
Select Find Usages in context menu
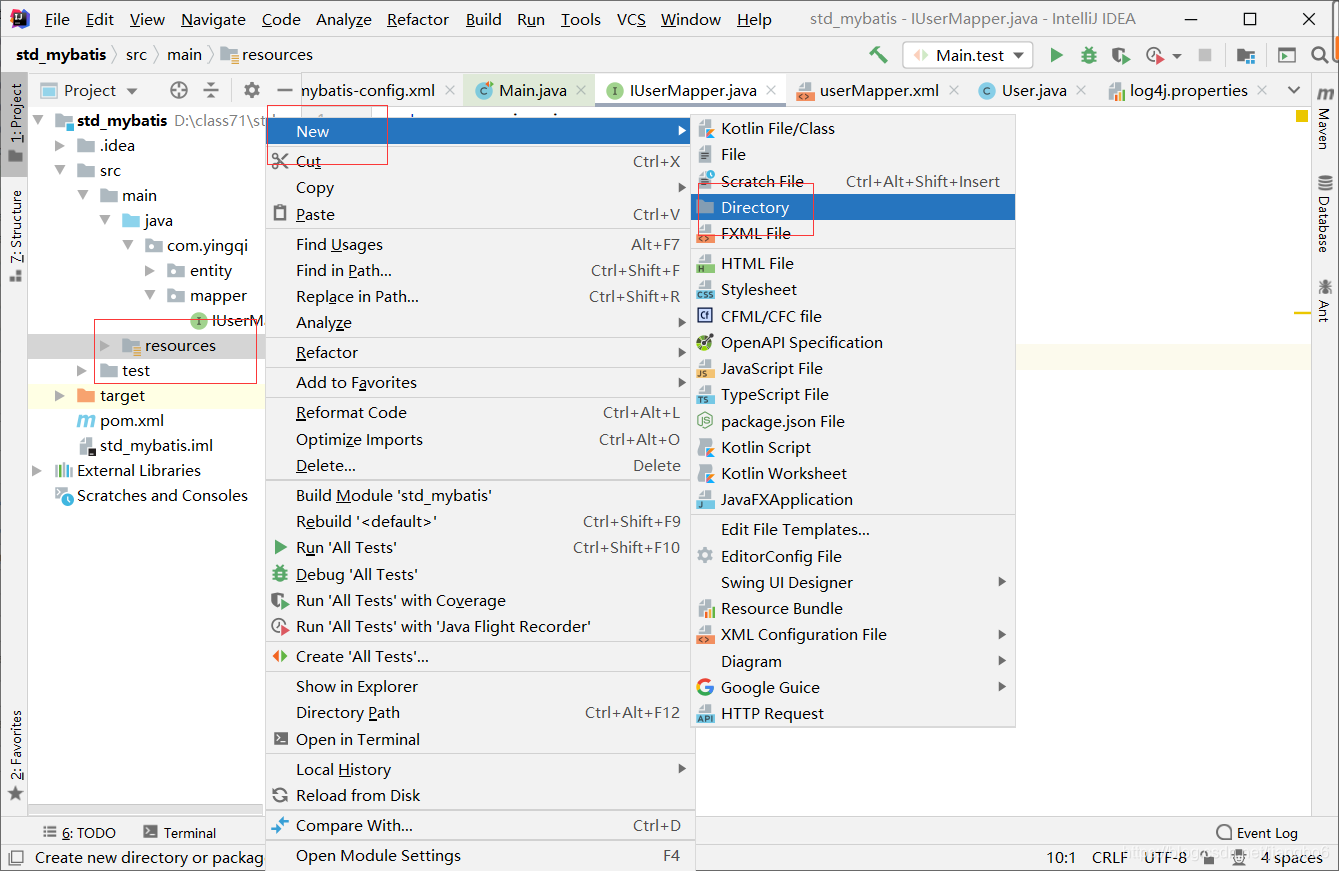pyautogui.click(x=478, y=244)
